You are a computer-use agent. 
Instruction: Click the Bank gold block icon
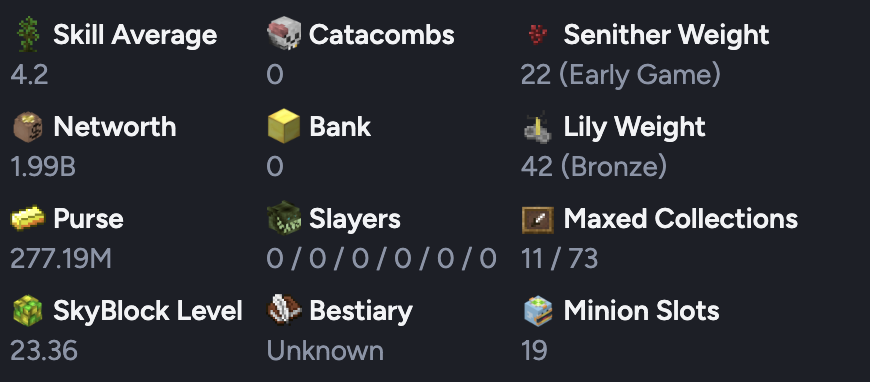tap(284, 127)
